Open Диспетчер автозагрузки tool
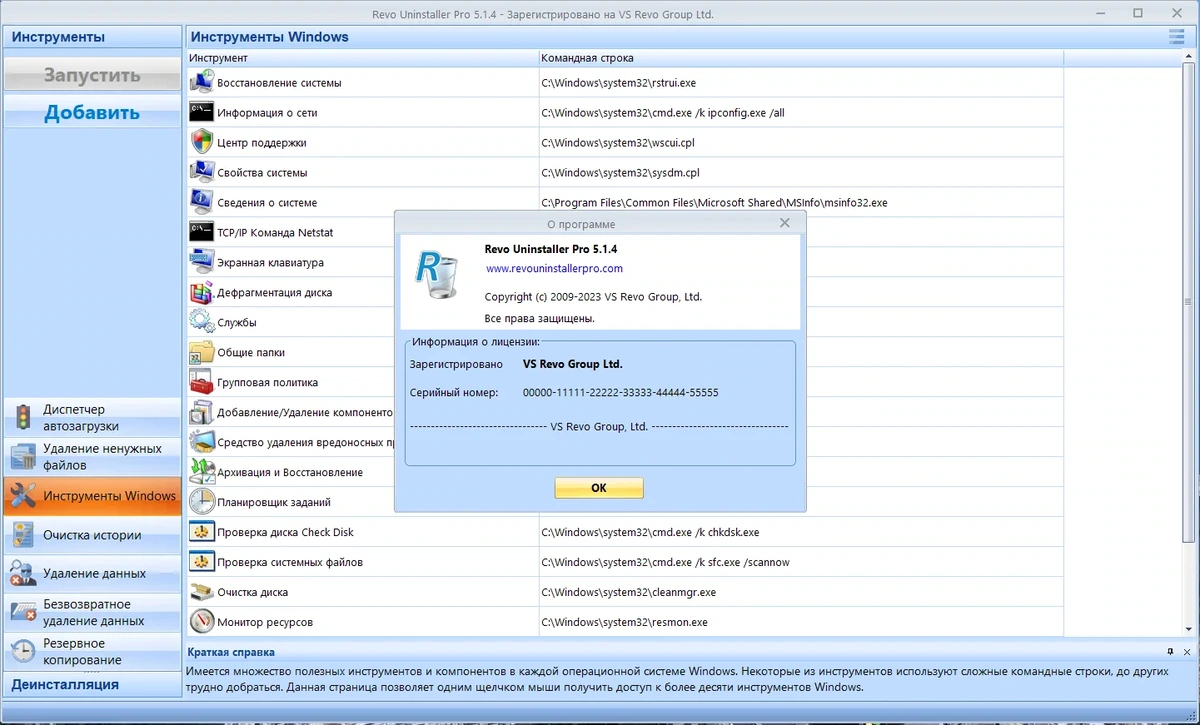Screen dimensions: 1200x725 click(92, 418)
